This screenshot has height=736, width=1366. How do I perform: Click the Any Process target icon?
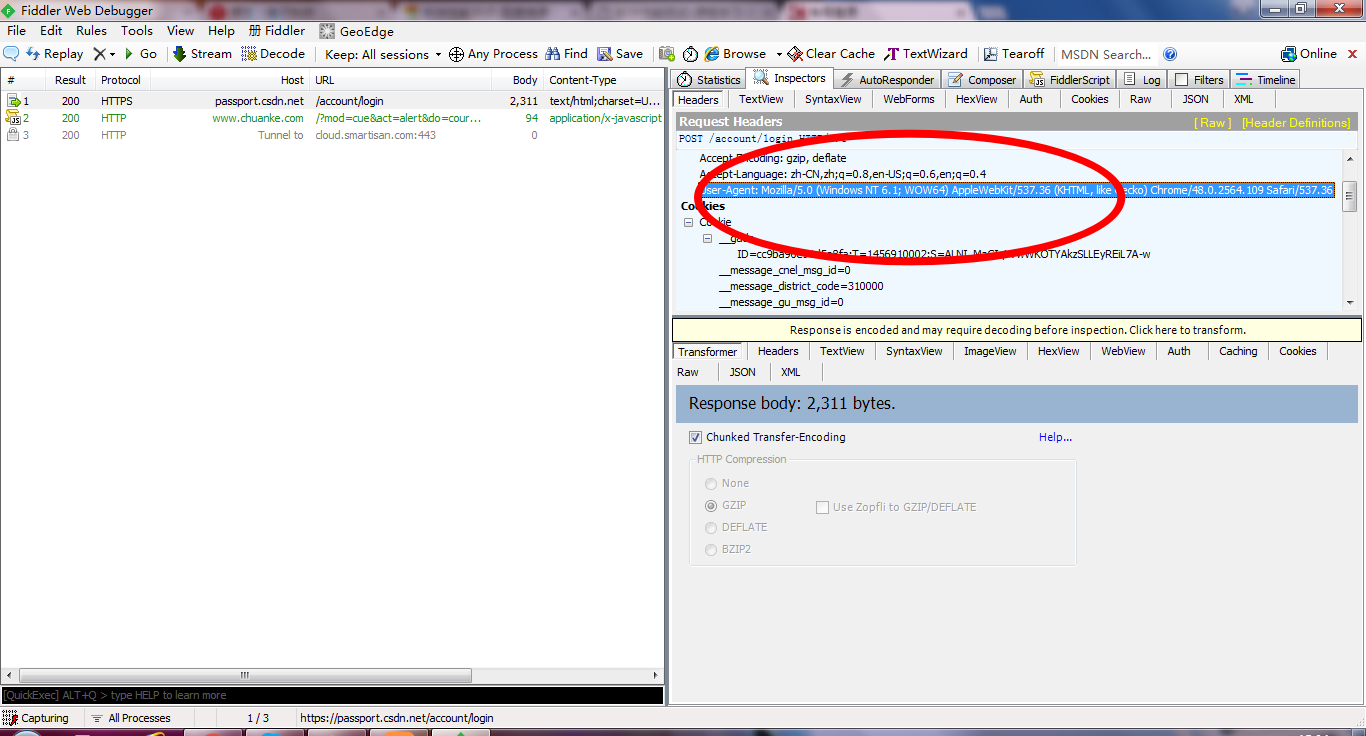coord(456,54)
